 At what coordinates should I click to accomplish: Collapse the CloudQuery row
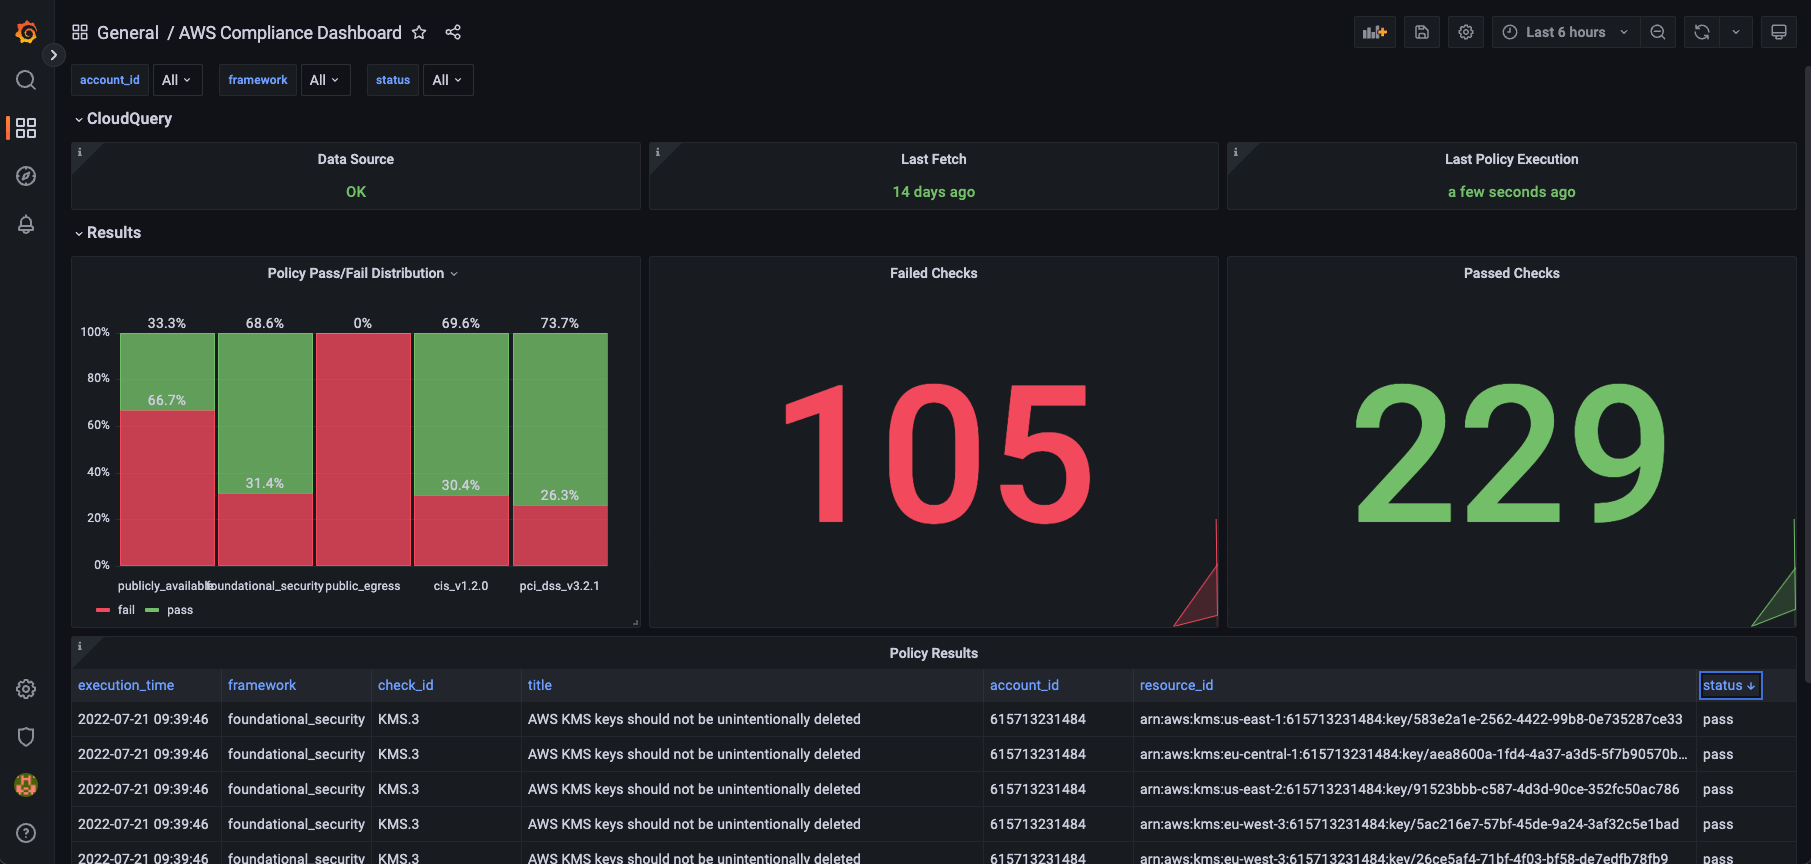[129, 119]
